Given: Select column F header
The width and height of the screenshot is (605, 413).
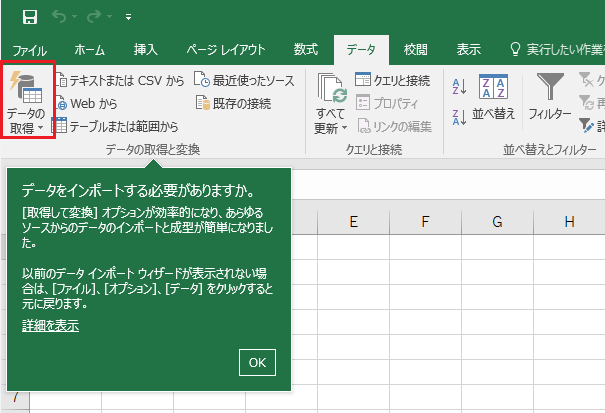Looking at the screenshot, I should [425, 222].
